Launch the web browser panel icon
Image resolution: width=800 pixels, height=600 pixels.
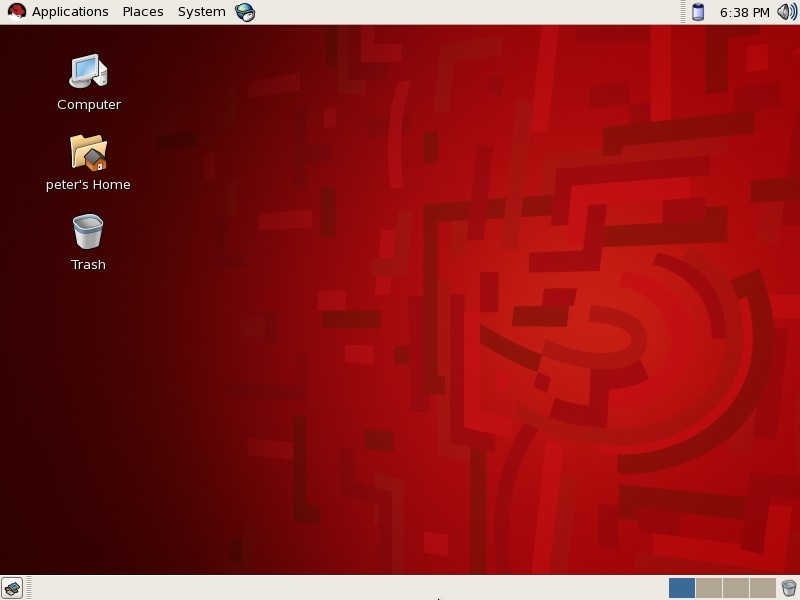[x=245, y=12]
